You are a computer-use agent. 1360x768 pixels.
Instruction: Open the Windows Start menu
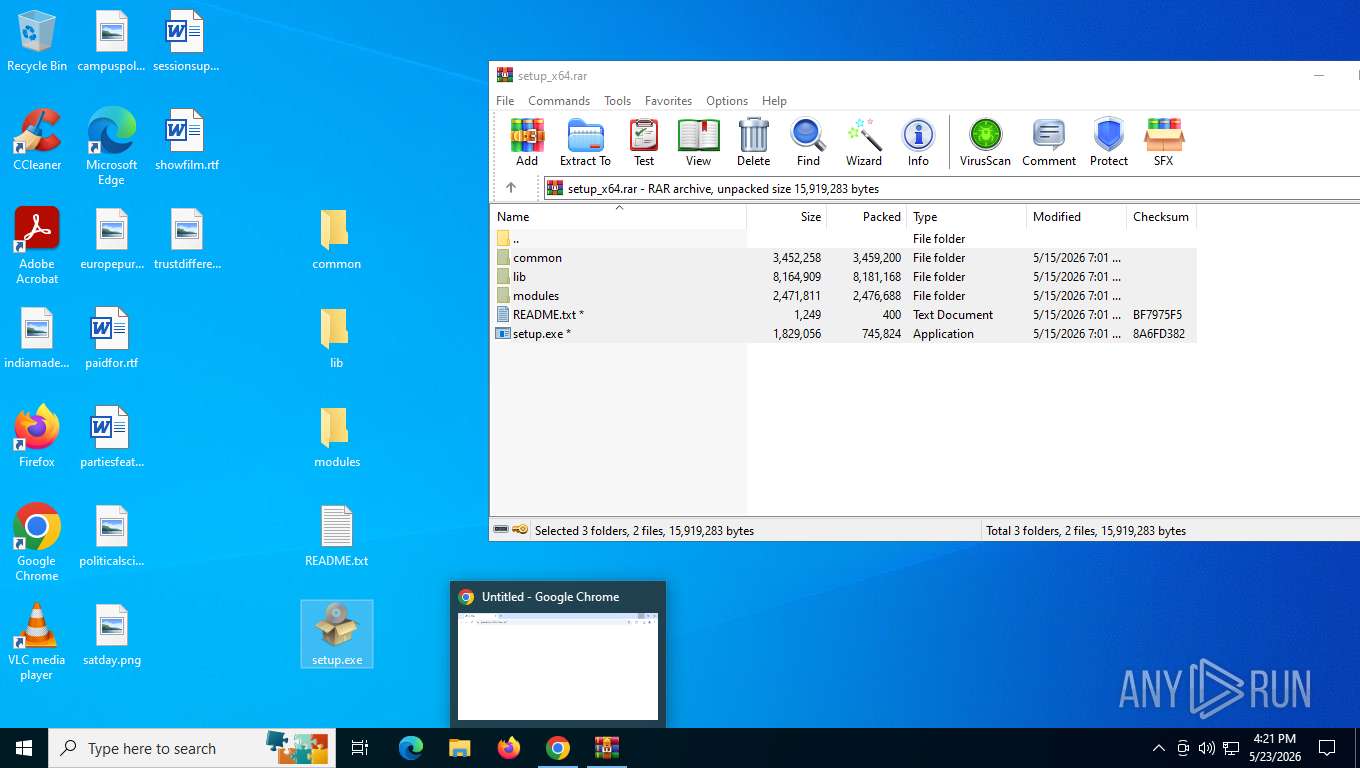[24, 748]
